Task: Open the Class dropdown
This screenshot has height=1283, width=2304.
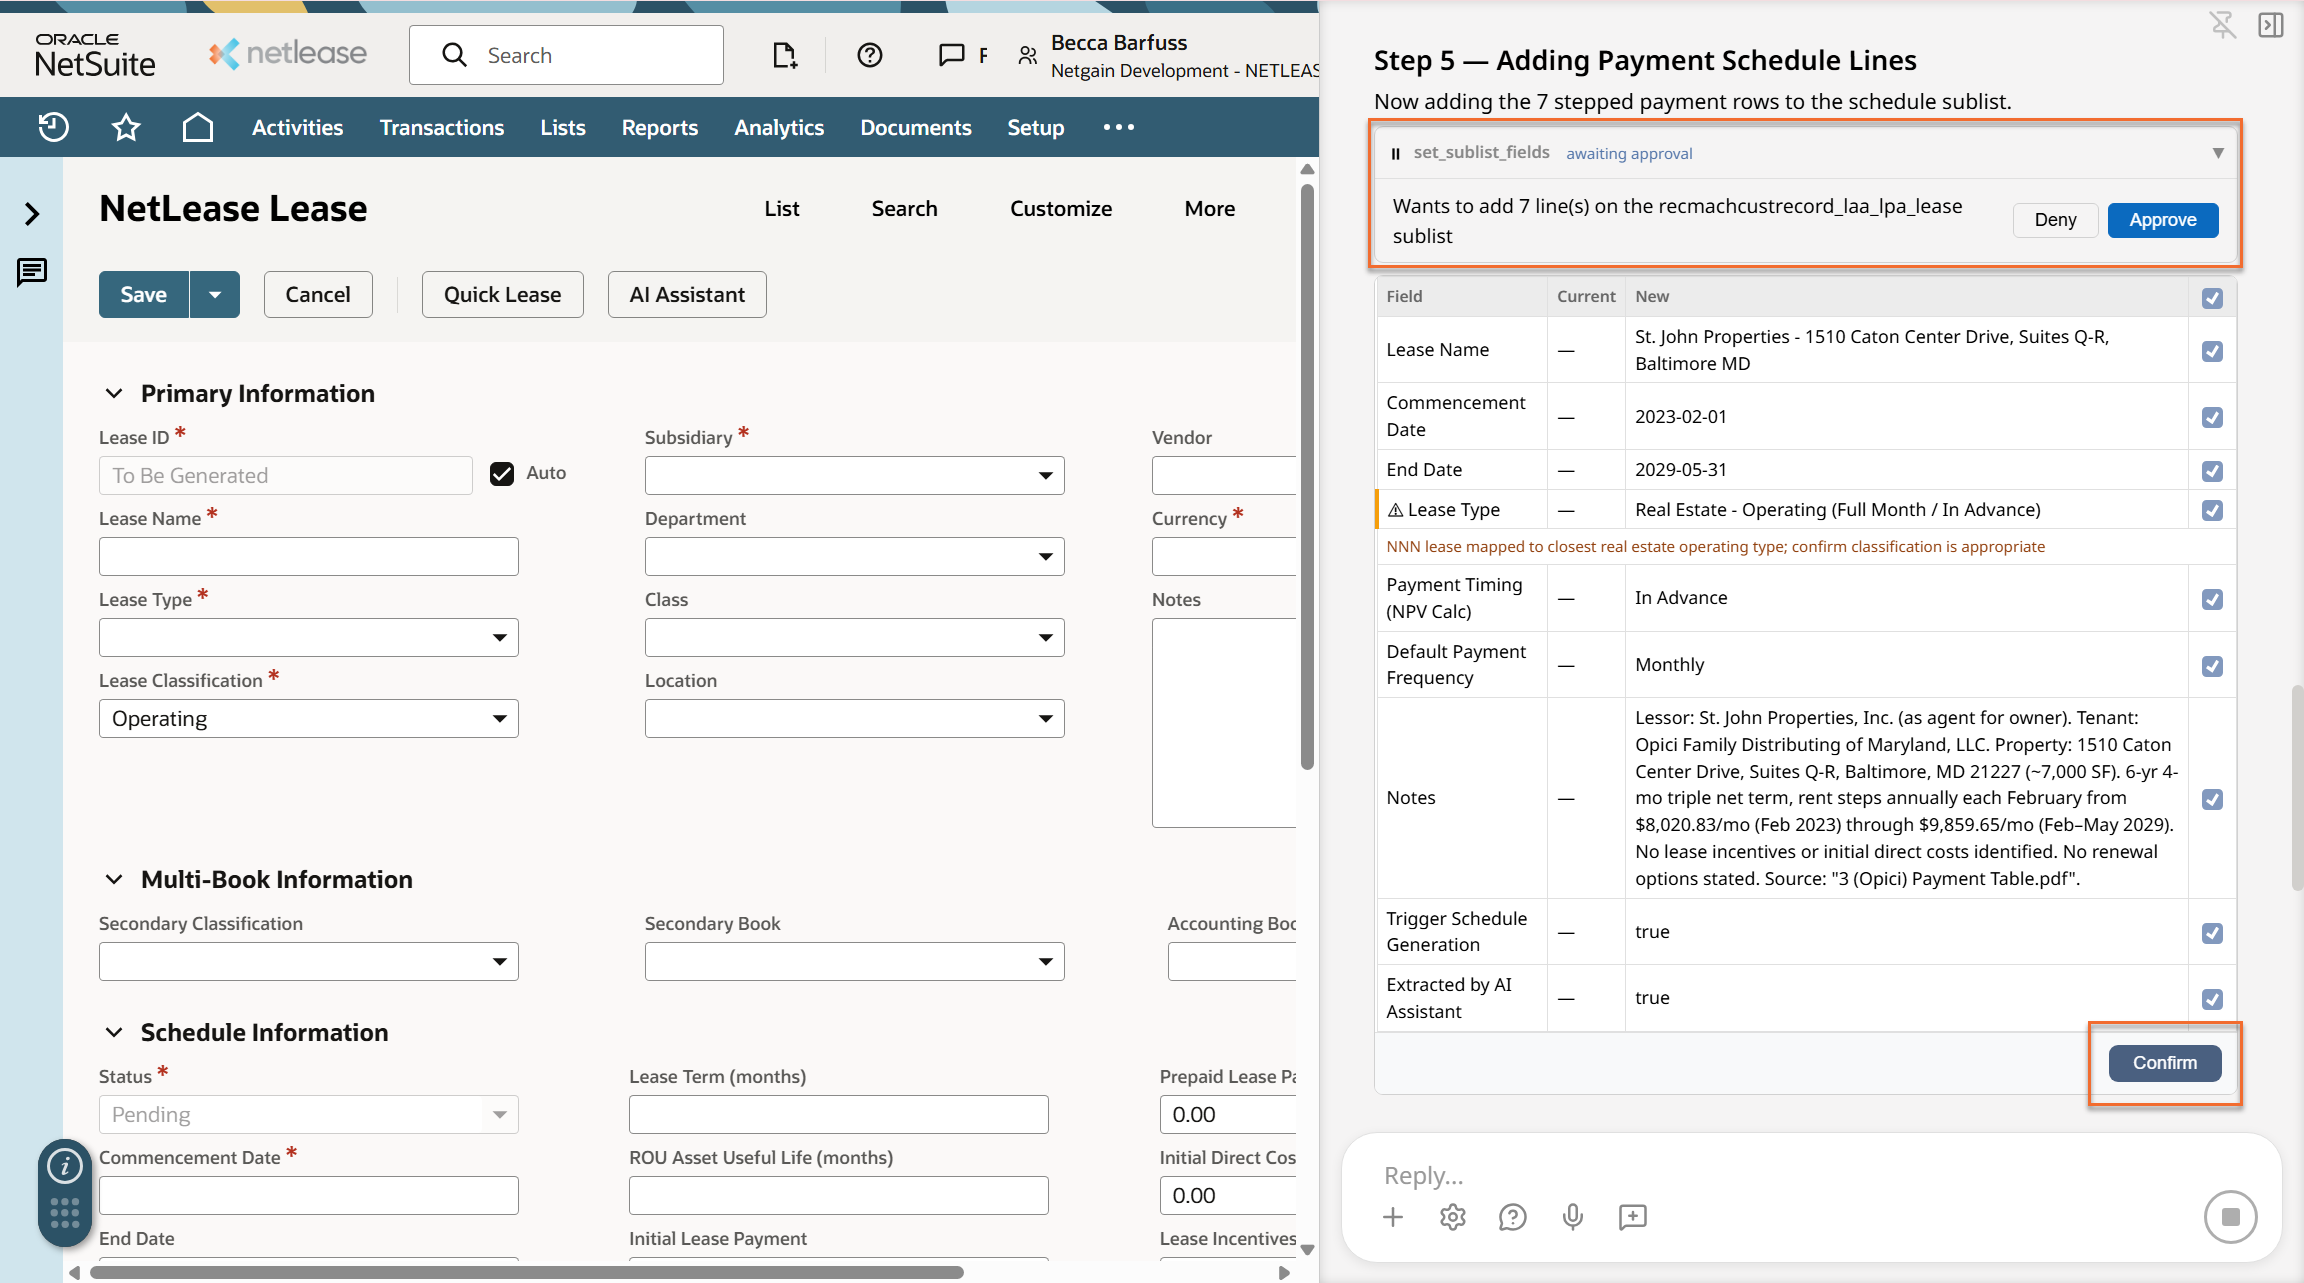Action: [x=855, y=637]
